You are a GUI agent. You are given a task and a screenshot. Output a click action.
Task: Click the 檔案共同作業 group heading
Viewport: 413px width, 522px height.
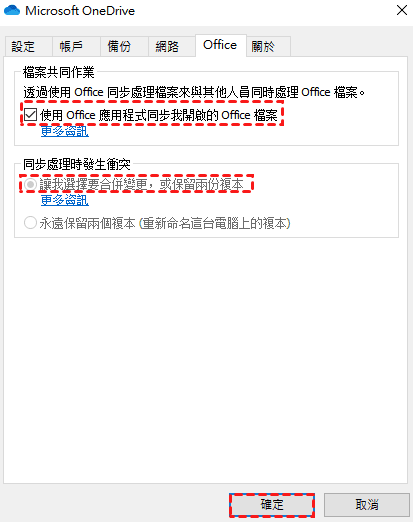59,72
